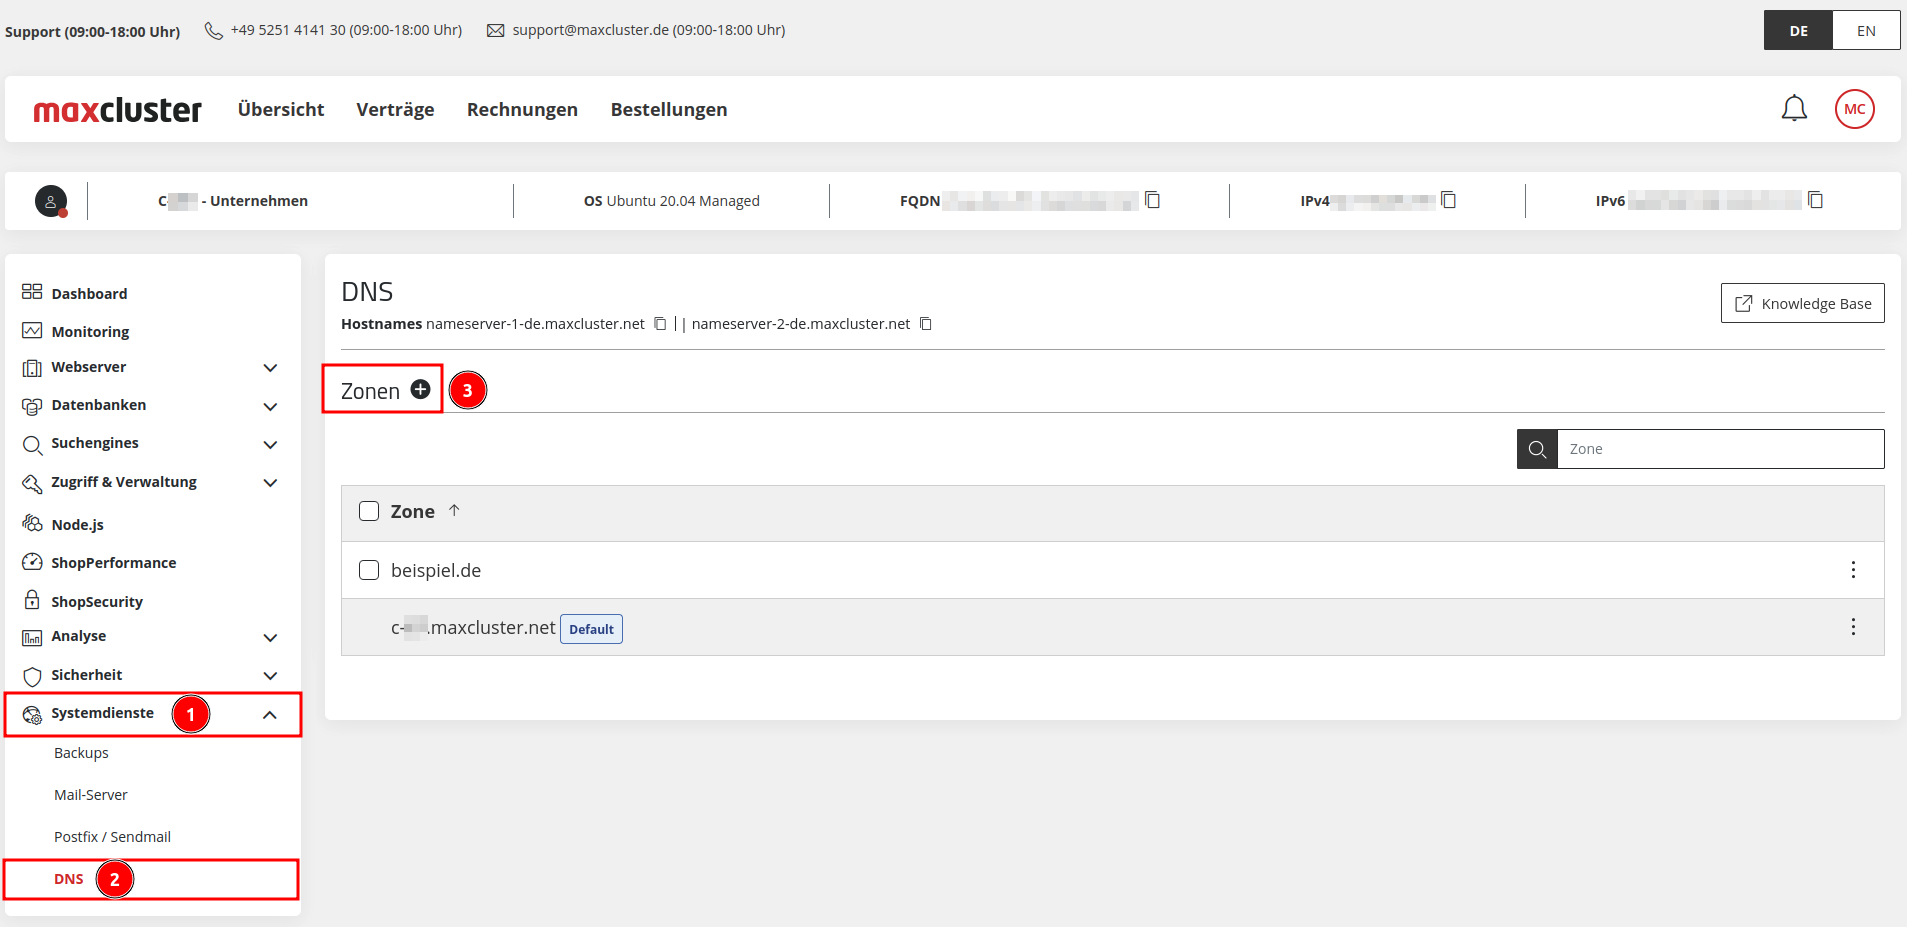Viewport: 1907px width, 927px height.
Task: Expand the Suchengines menu chevron
Action: (x=270, y=445)
